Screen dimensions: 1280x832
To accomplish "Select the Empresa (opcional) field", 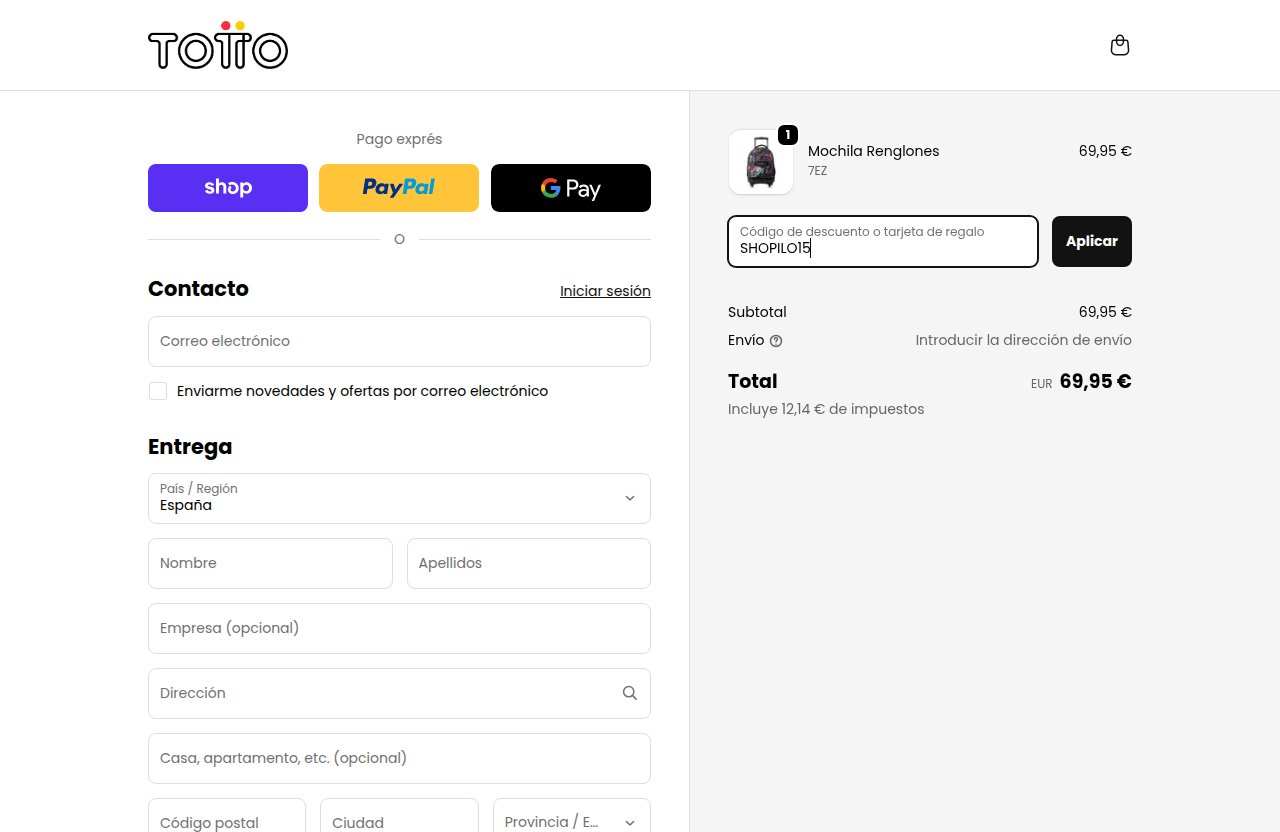I will coord(399,628).
